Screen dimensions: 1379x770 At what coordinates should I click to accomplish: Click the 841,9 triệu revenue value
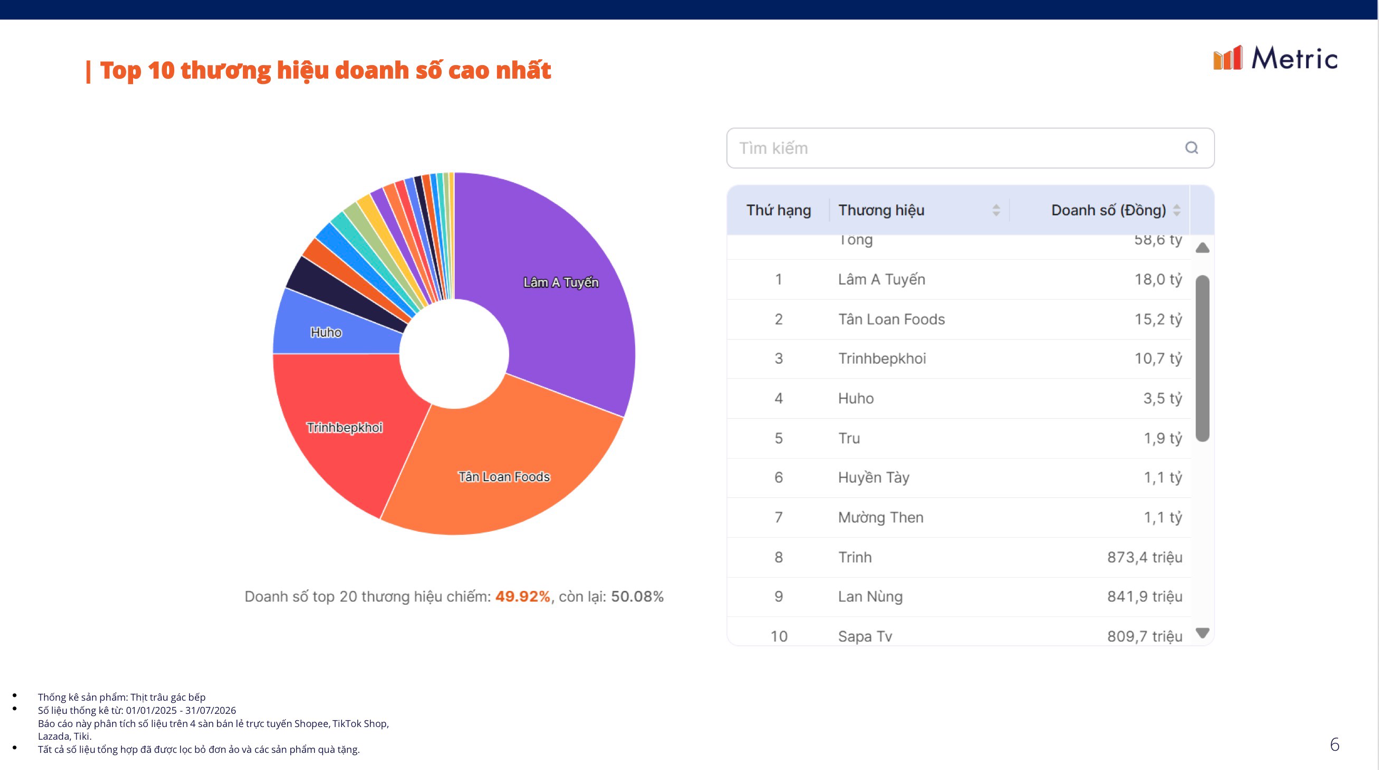(1144, 596)
